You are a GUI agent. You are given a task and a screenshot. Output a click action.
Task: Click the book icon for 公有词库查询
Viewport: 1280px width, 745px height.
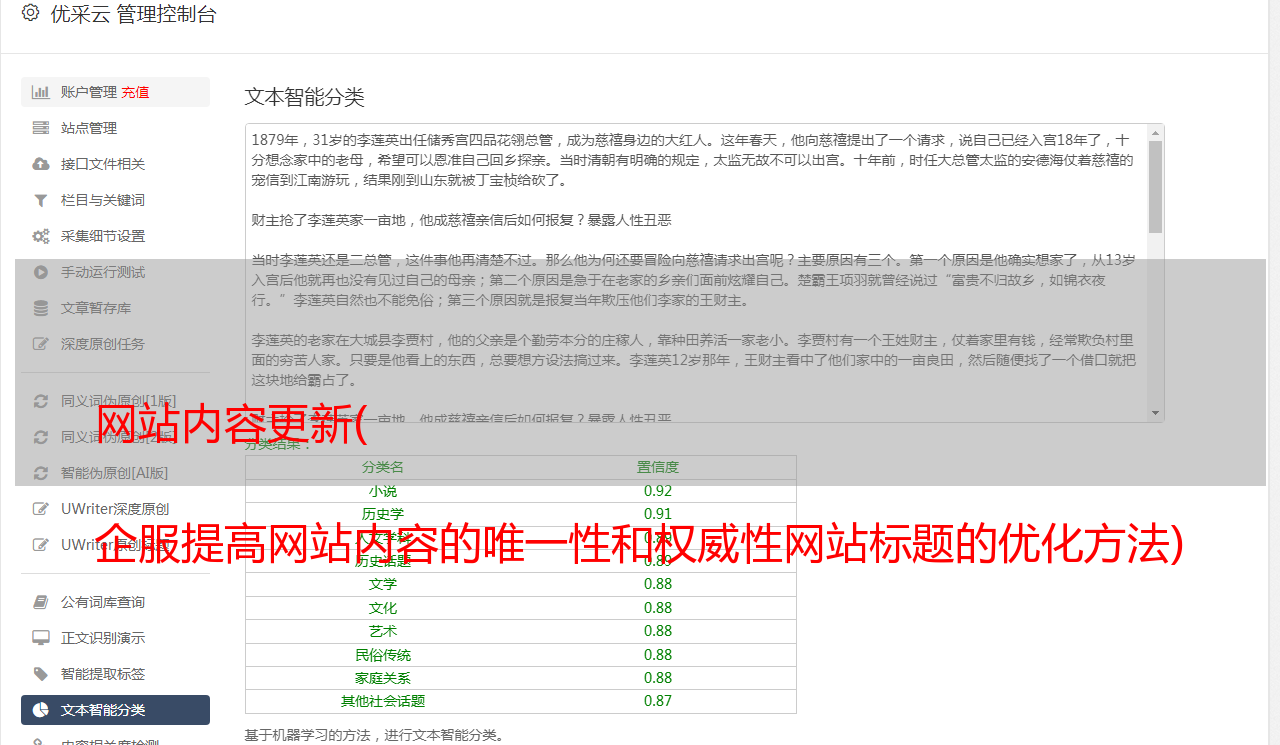(x=41, y=602)
